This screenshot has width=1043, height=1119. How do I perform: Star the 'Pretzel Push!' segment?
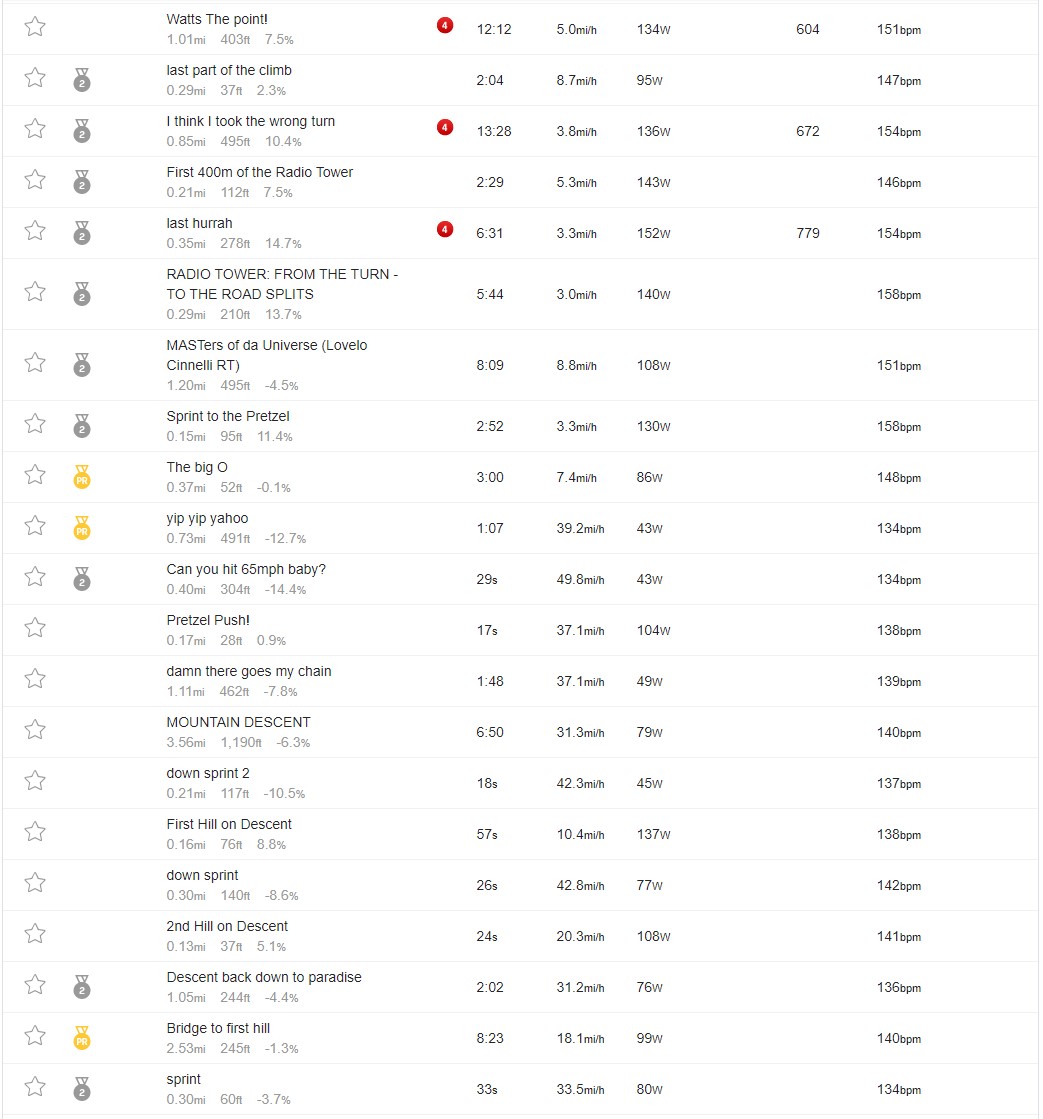click(35, 627)
